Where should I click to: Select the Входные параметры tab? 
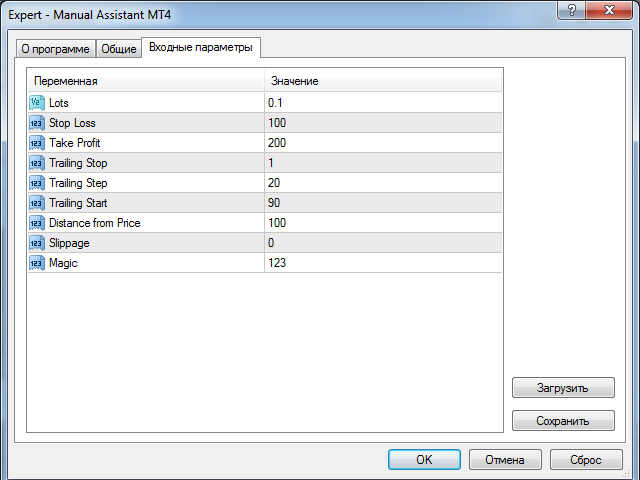point(201,47)
